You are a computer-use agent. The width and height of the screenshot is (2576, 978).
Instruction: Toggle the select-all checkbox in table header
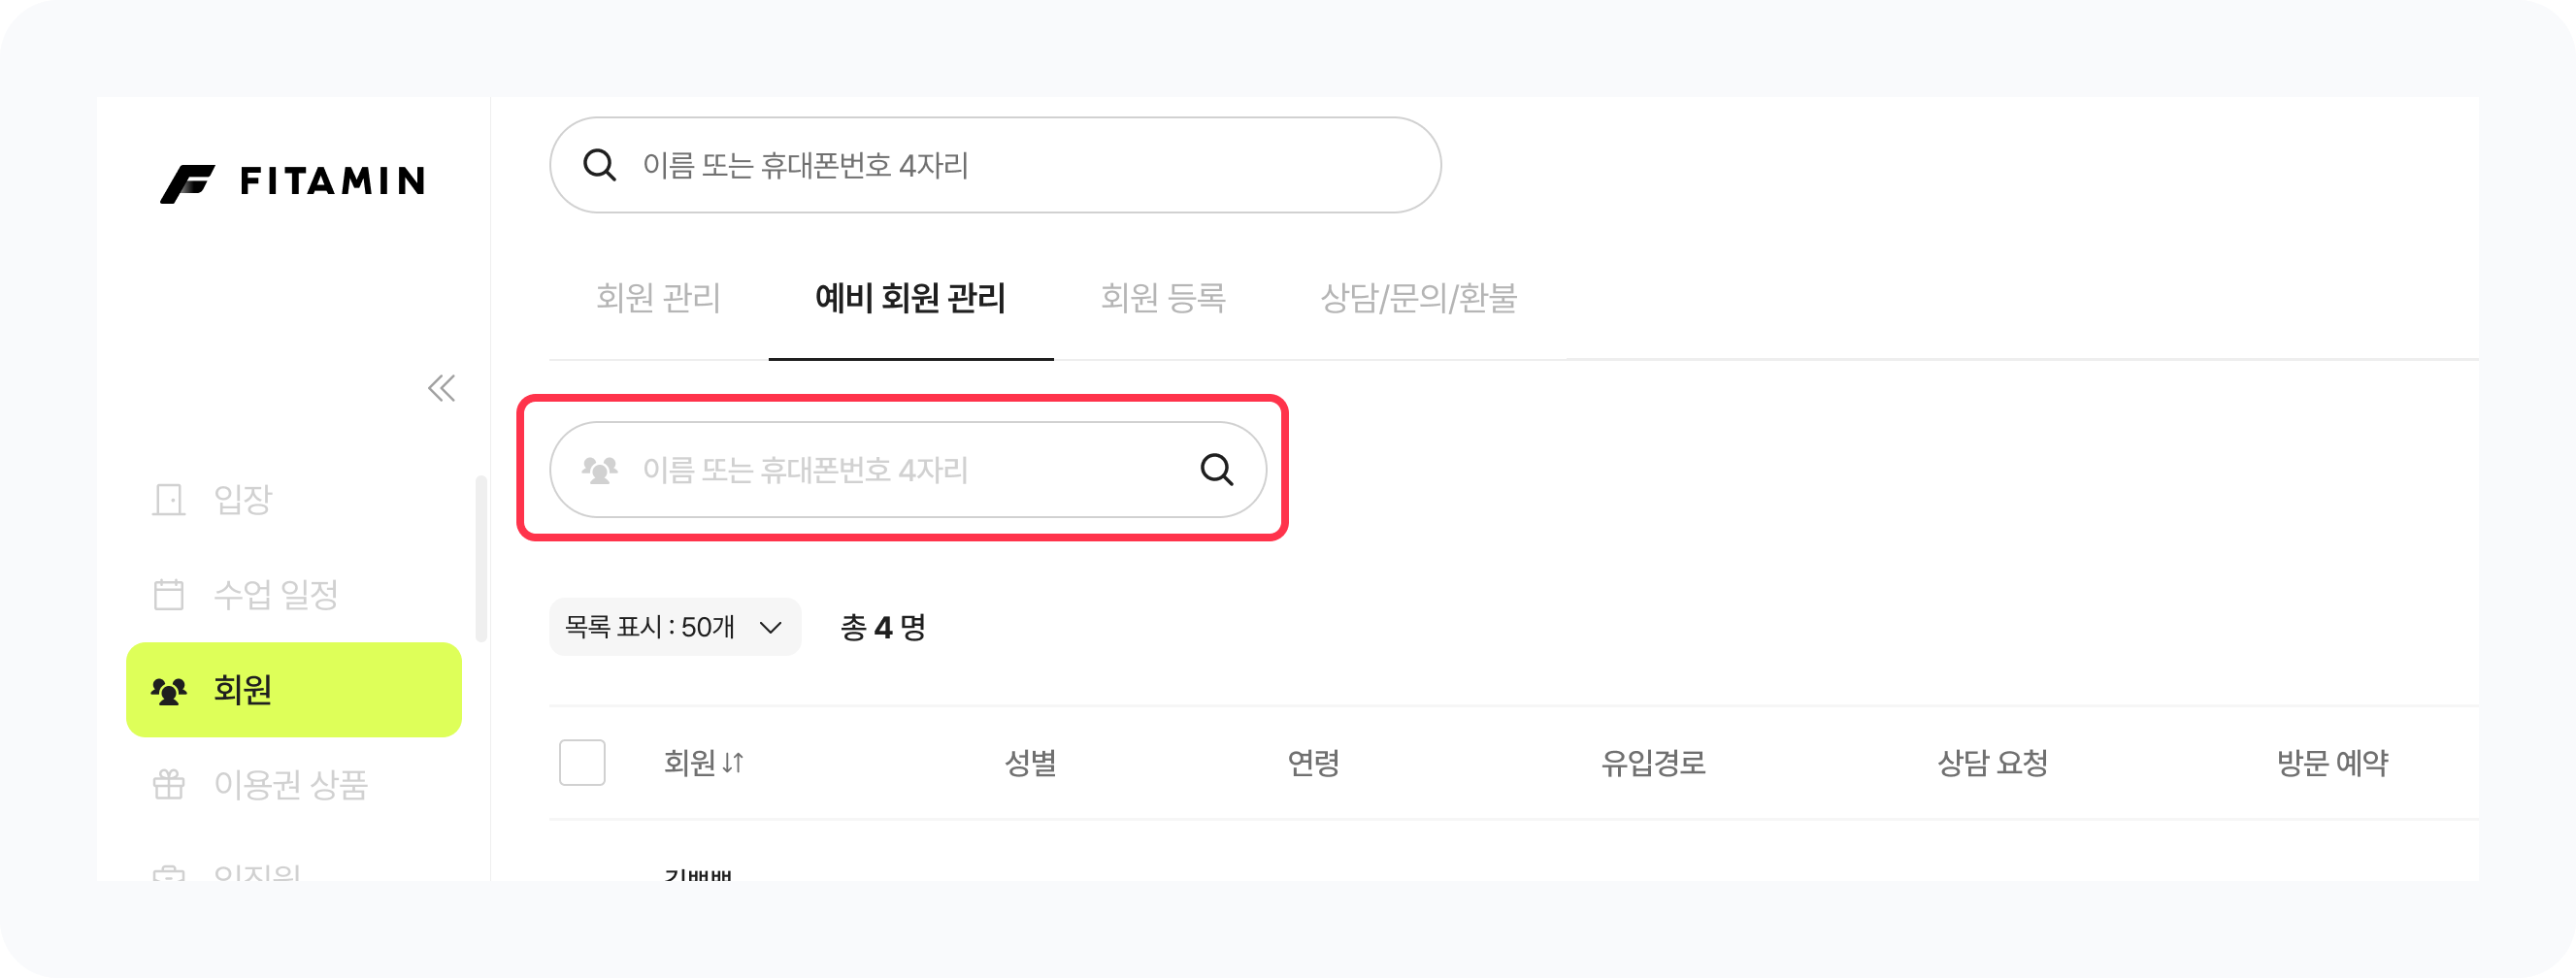pos(582,763)
